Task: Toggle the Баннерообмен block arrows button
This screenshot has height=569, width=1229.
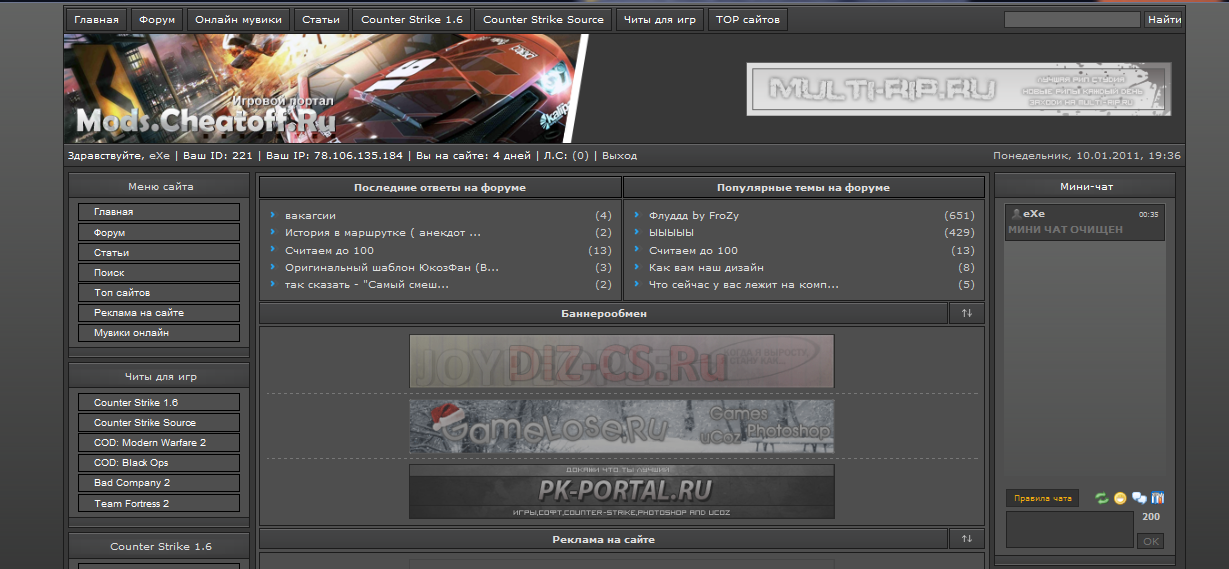Action: [967, 314]
